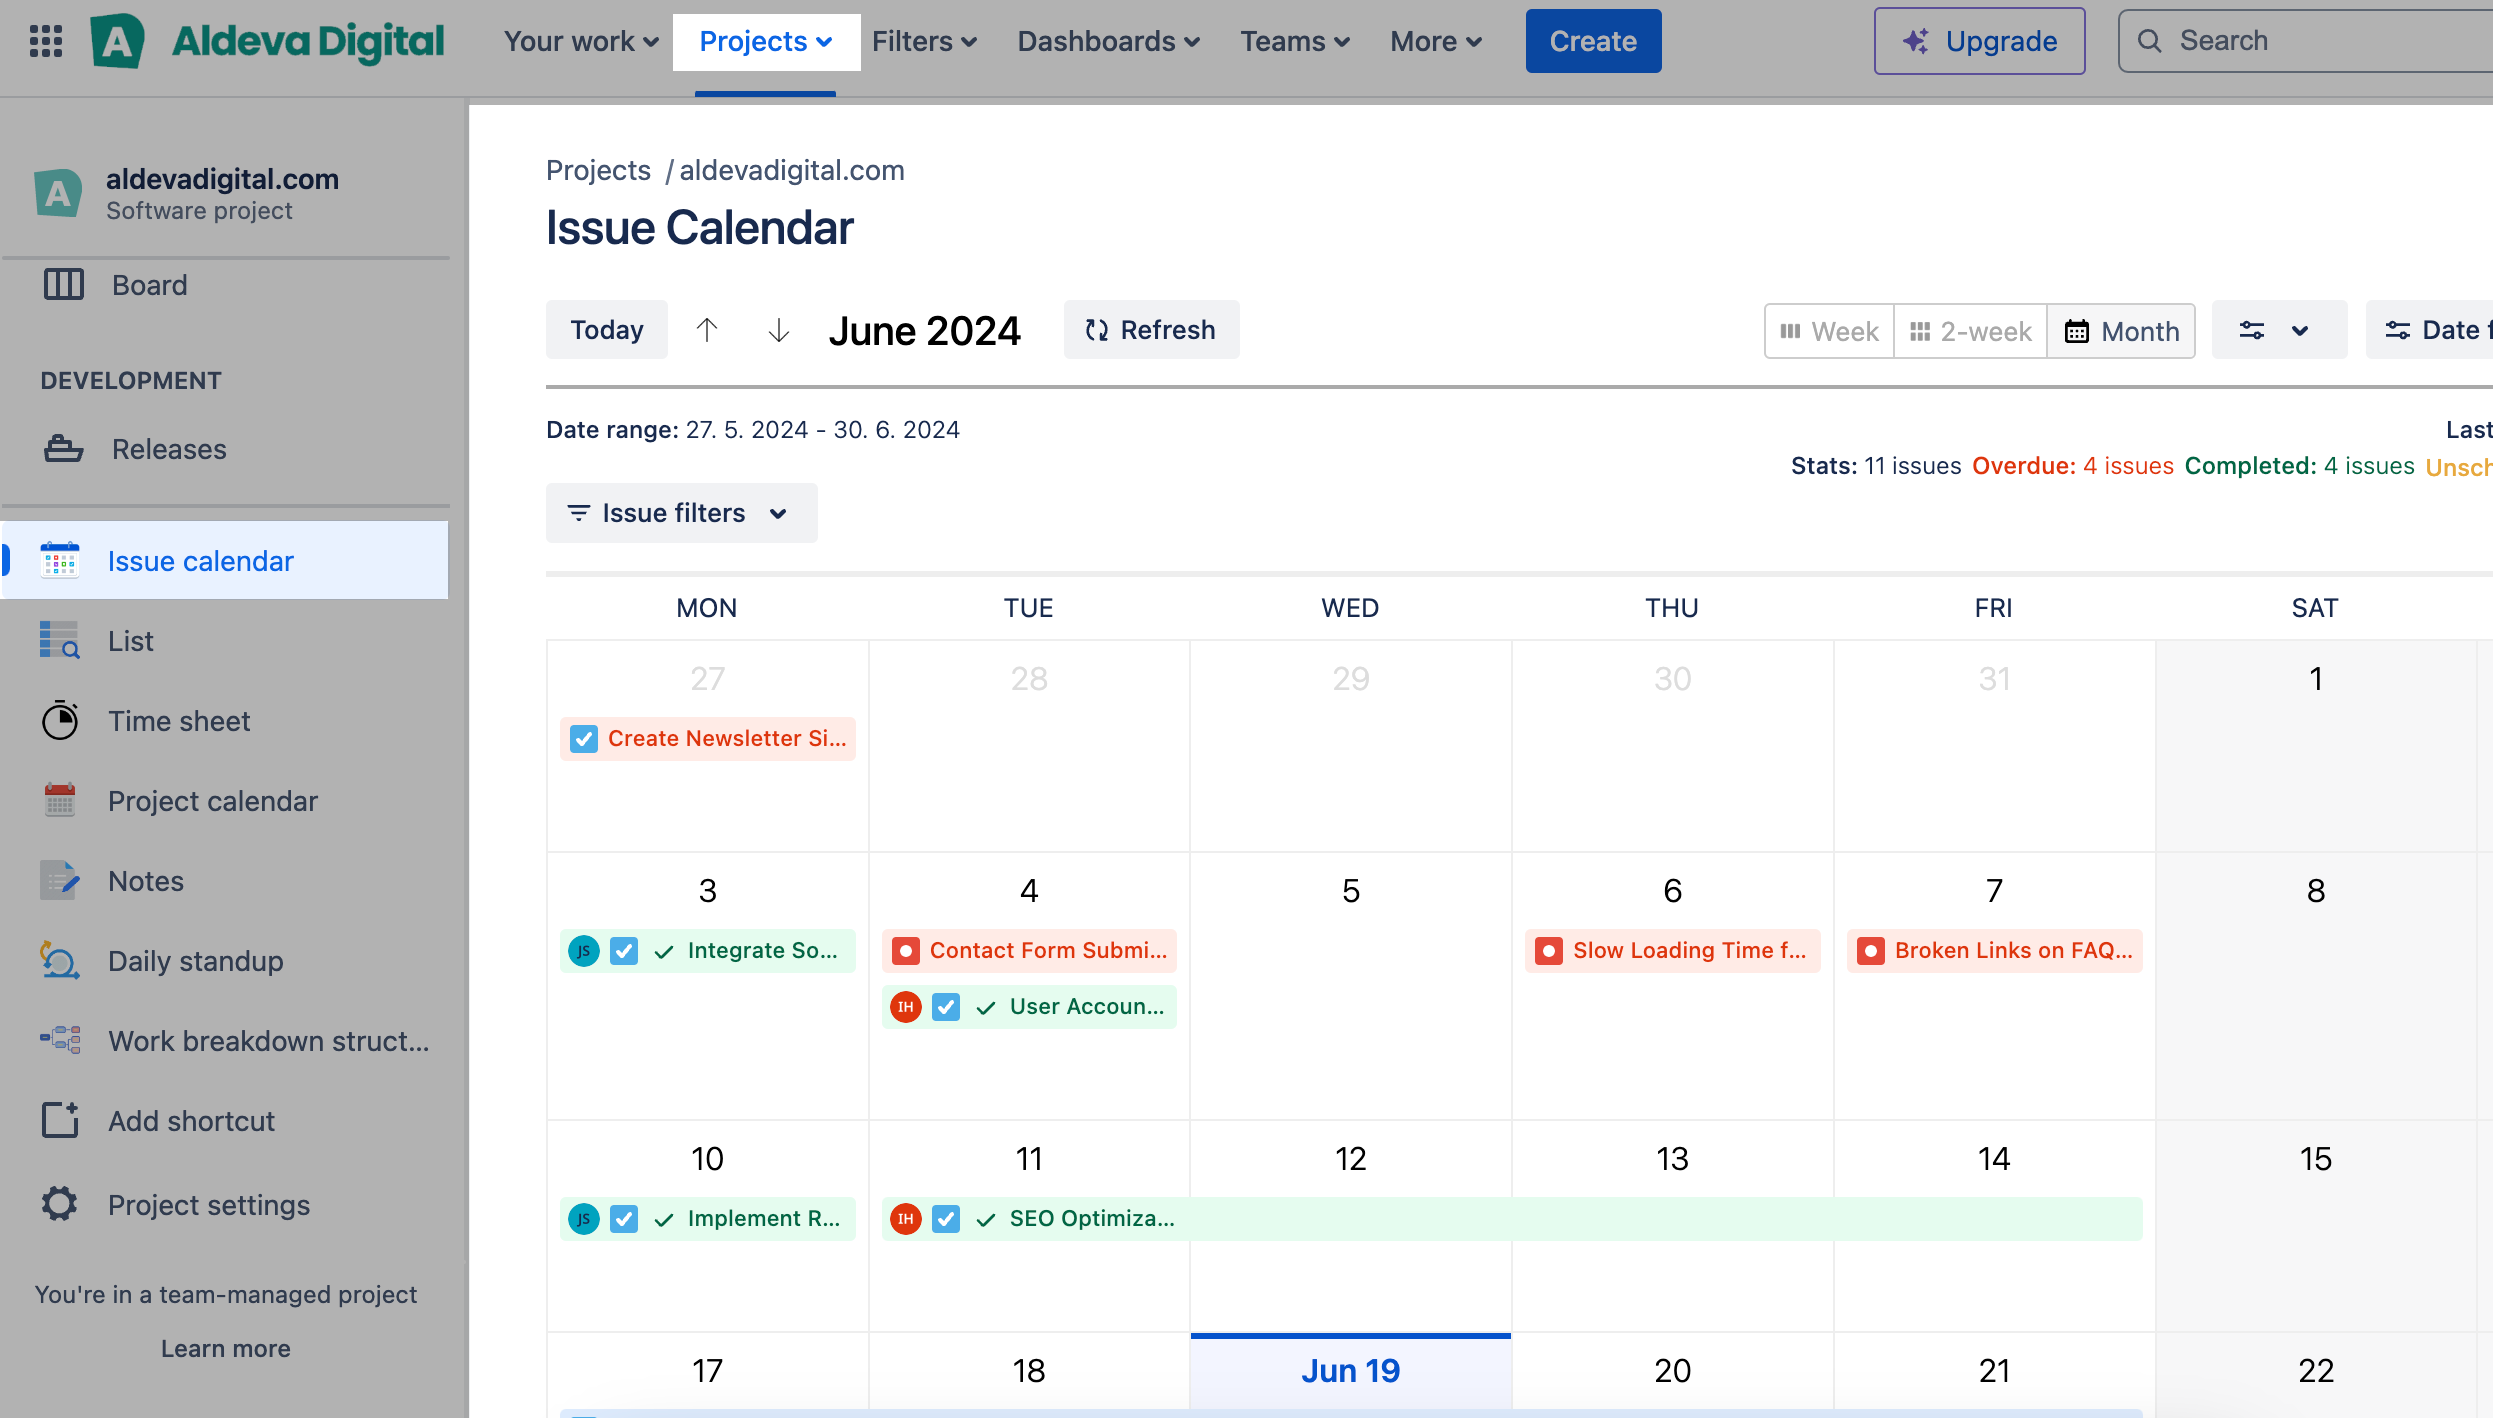Click the Search input field

2320,41
